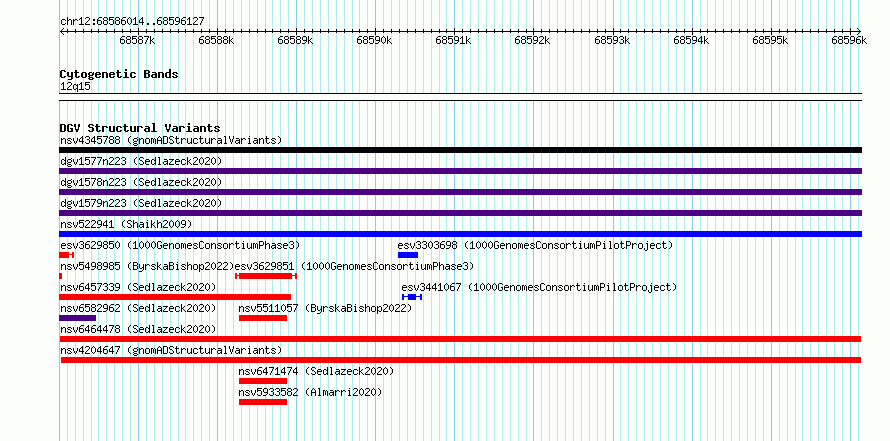Click the red bar under nsv5511057
890x441 pixels.
pyautogui.click(x=263, y=318)
